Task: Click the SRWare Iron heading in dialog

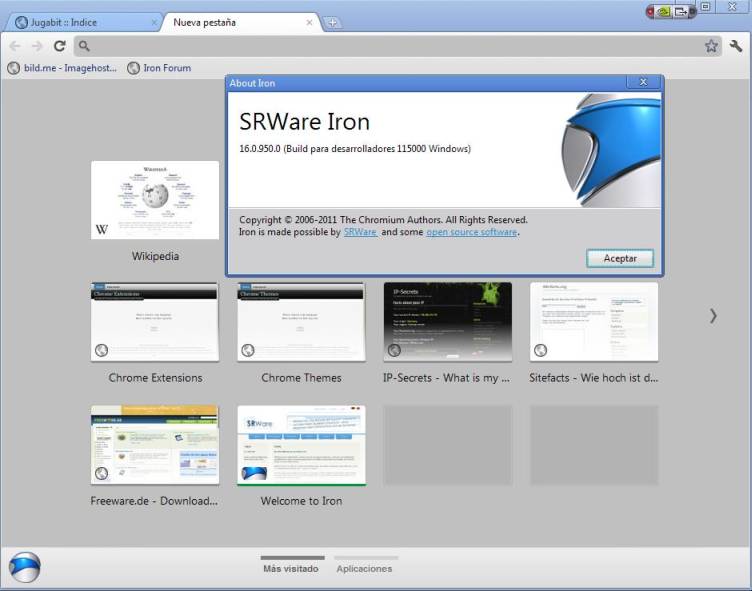Action: click(x=305, y=122)
